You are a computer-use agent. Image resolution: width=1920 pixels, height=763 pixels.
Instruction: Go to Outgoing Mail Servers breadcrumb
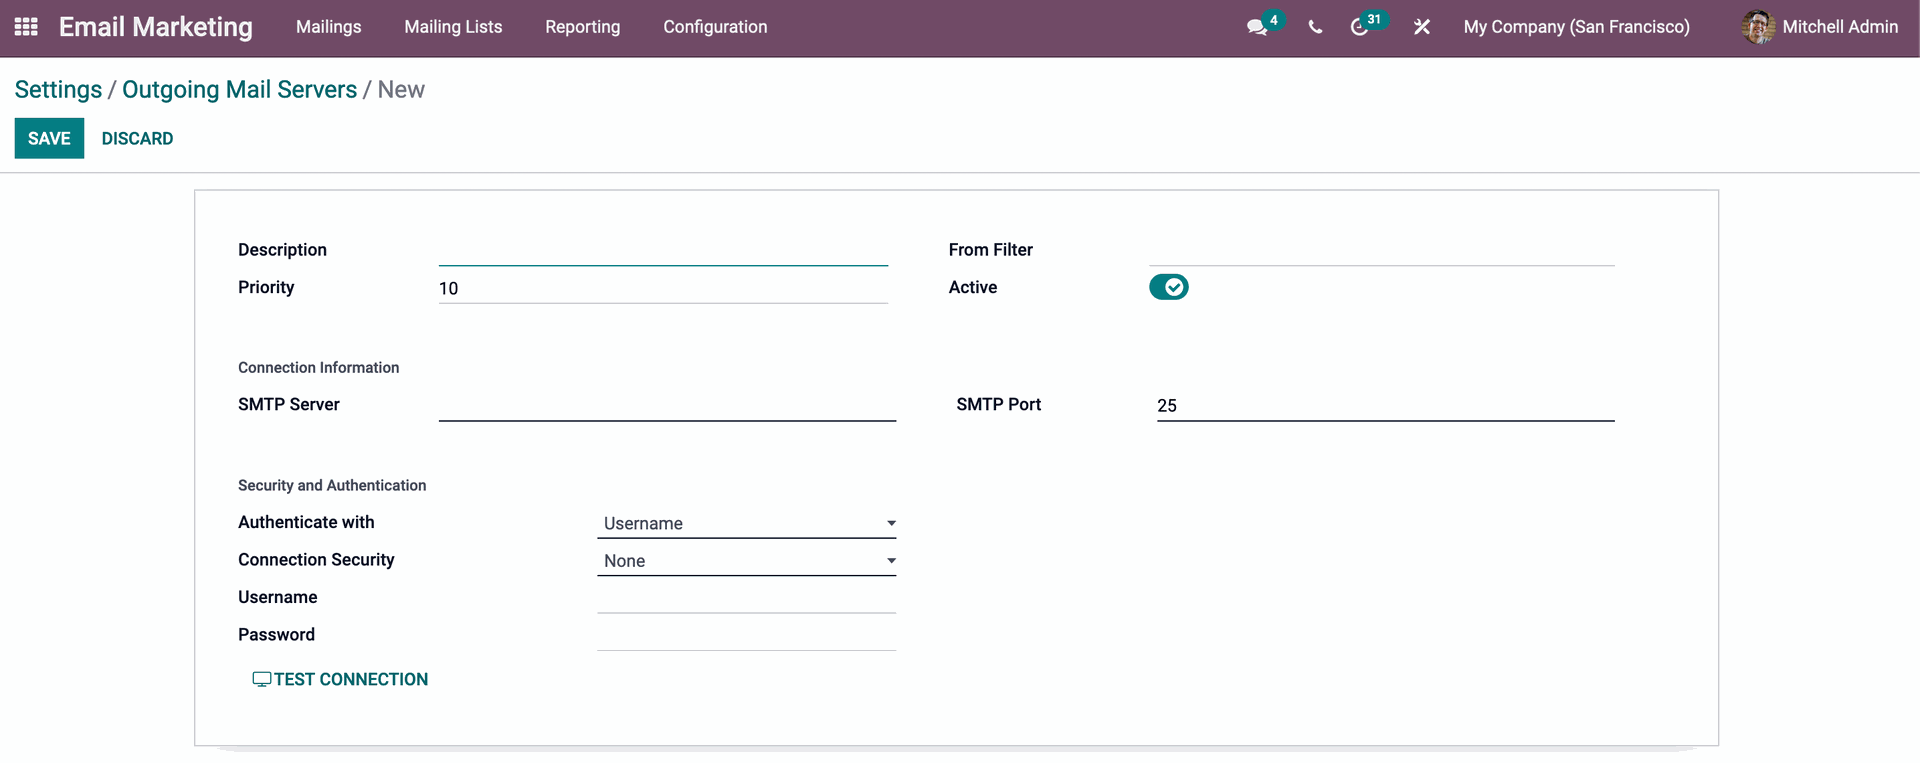(x=239, y=89)
